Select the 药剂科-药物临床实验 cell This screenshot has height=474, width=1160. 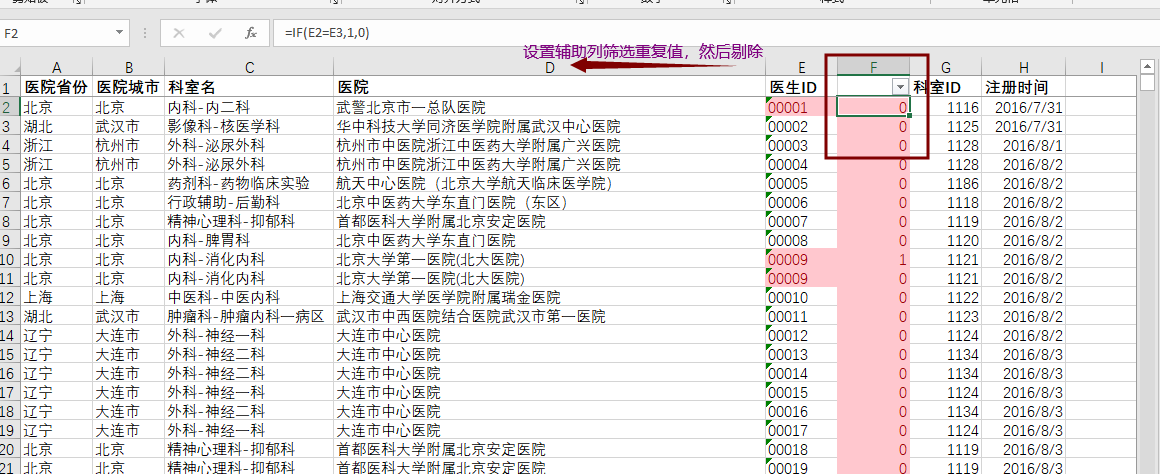(250, 183)
